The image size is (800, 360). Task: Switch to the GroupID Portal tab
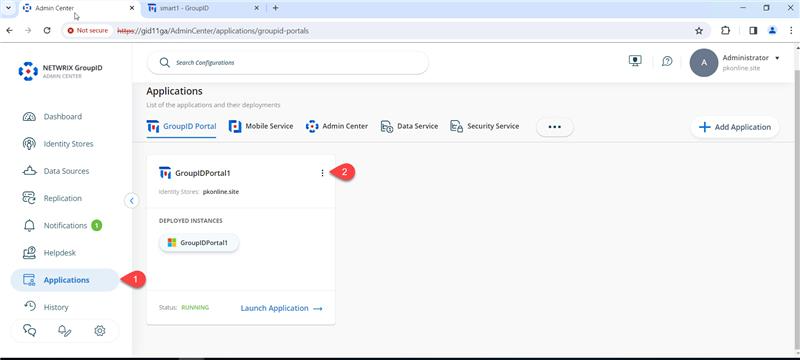point(182,126)
